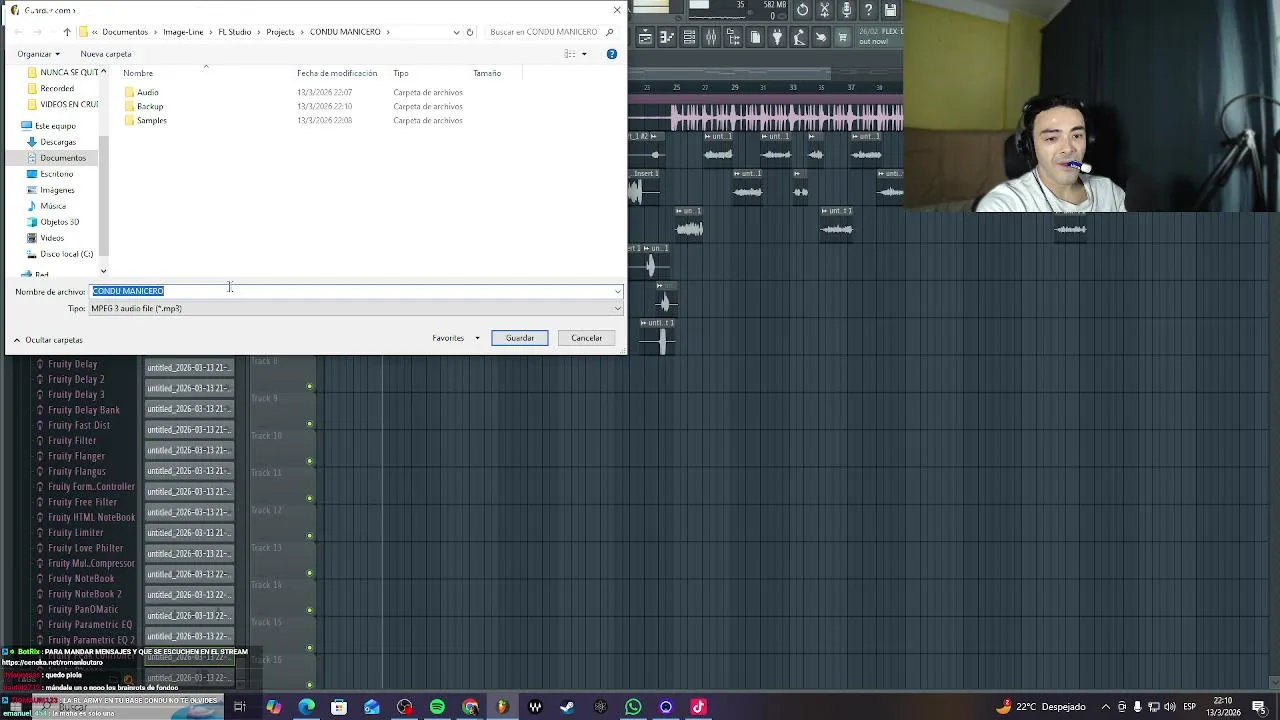1280x720 pixels.
Task: Click Nueva carpeta button
Action: tap(106, 54)
